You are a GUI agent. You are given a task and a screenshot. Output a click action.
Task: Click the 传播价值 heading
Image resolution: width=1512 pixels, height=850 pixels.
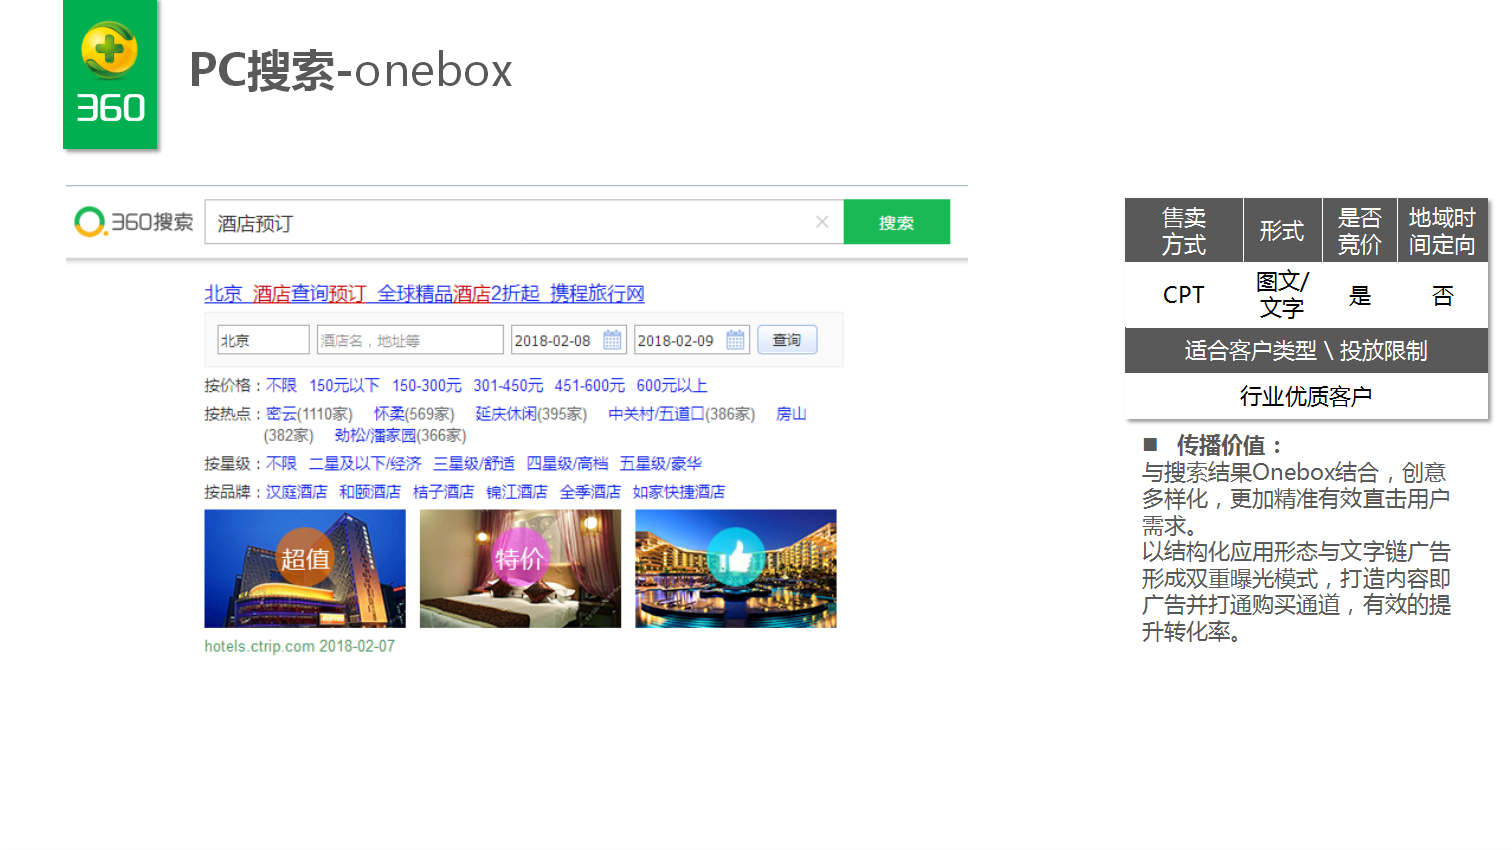tap(1229, 445)
